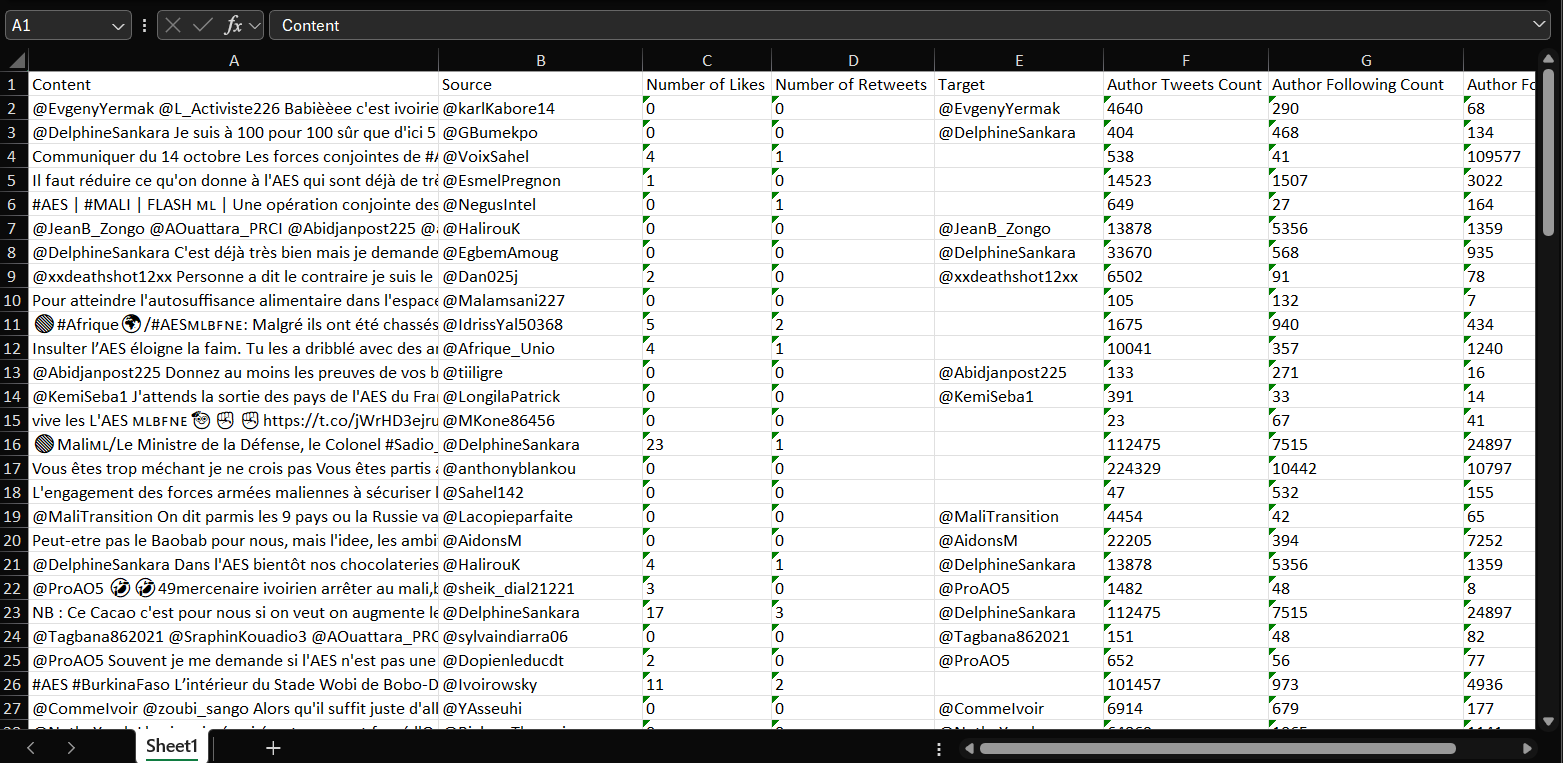Click the Insert Function fx icon
1563x763 pixels.
pos(233,25)
